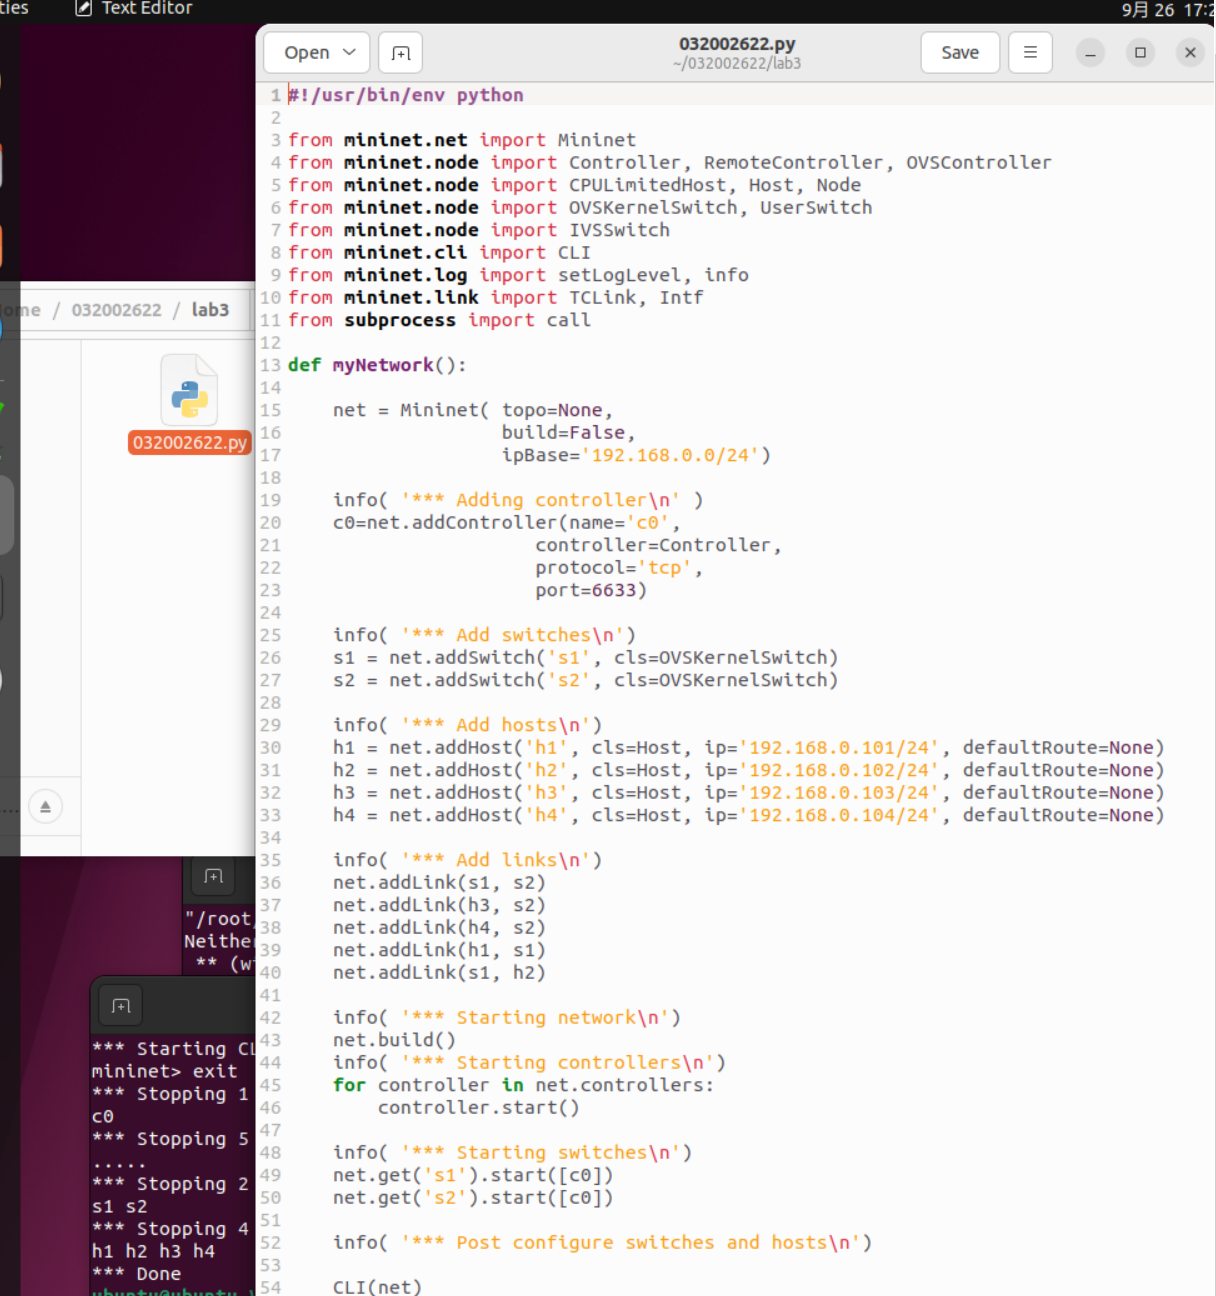Click 'mininet> exit' in lower terminal
Viewport: 1216px width, 1296px height.
(164, 1071)
